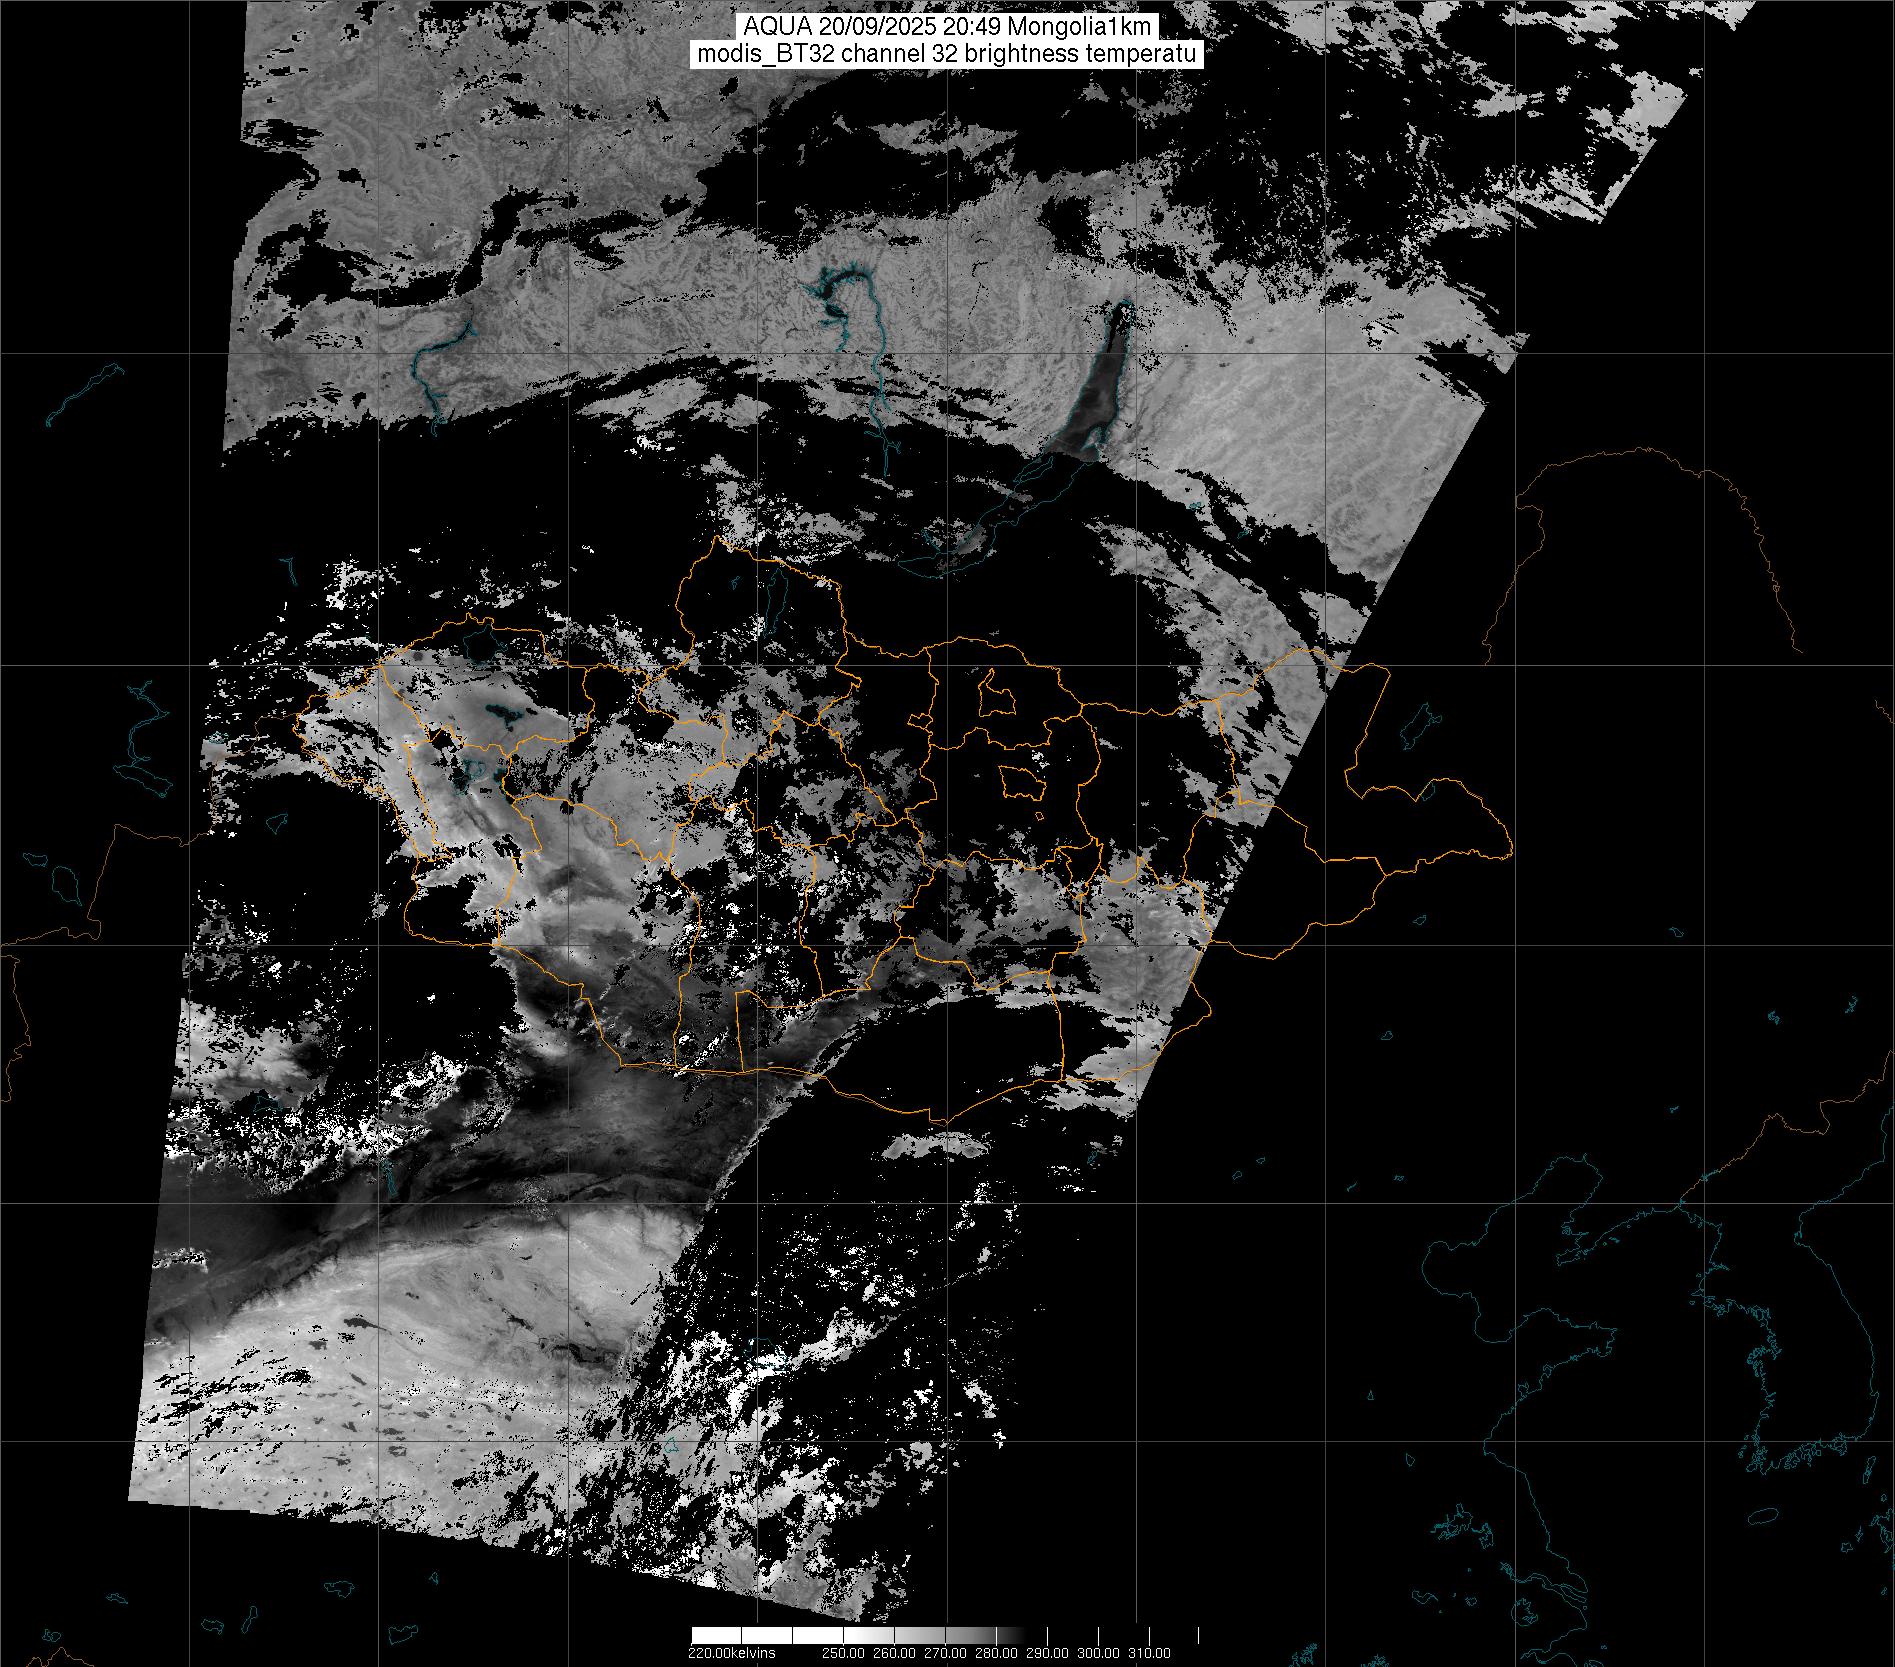Click the brightness temperature grayscale colorbar
Image resolution: width=1895 pixels, height=1667 pixels.
pos(945,1635)
